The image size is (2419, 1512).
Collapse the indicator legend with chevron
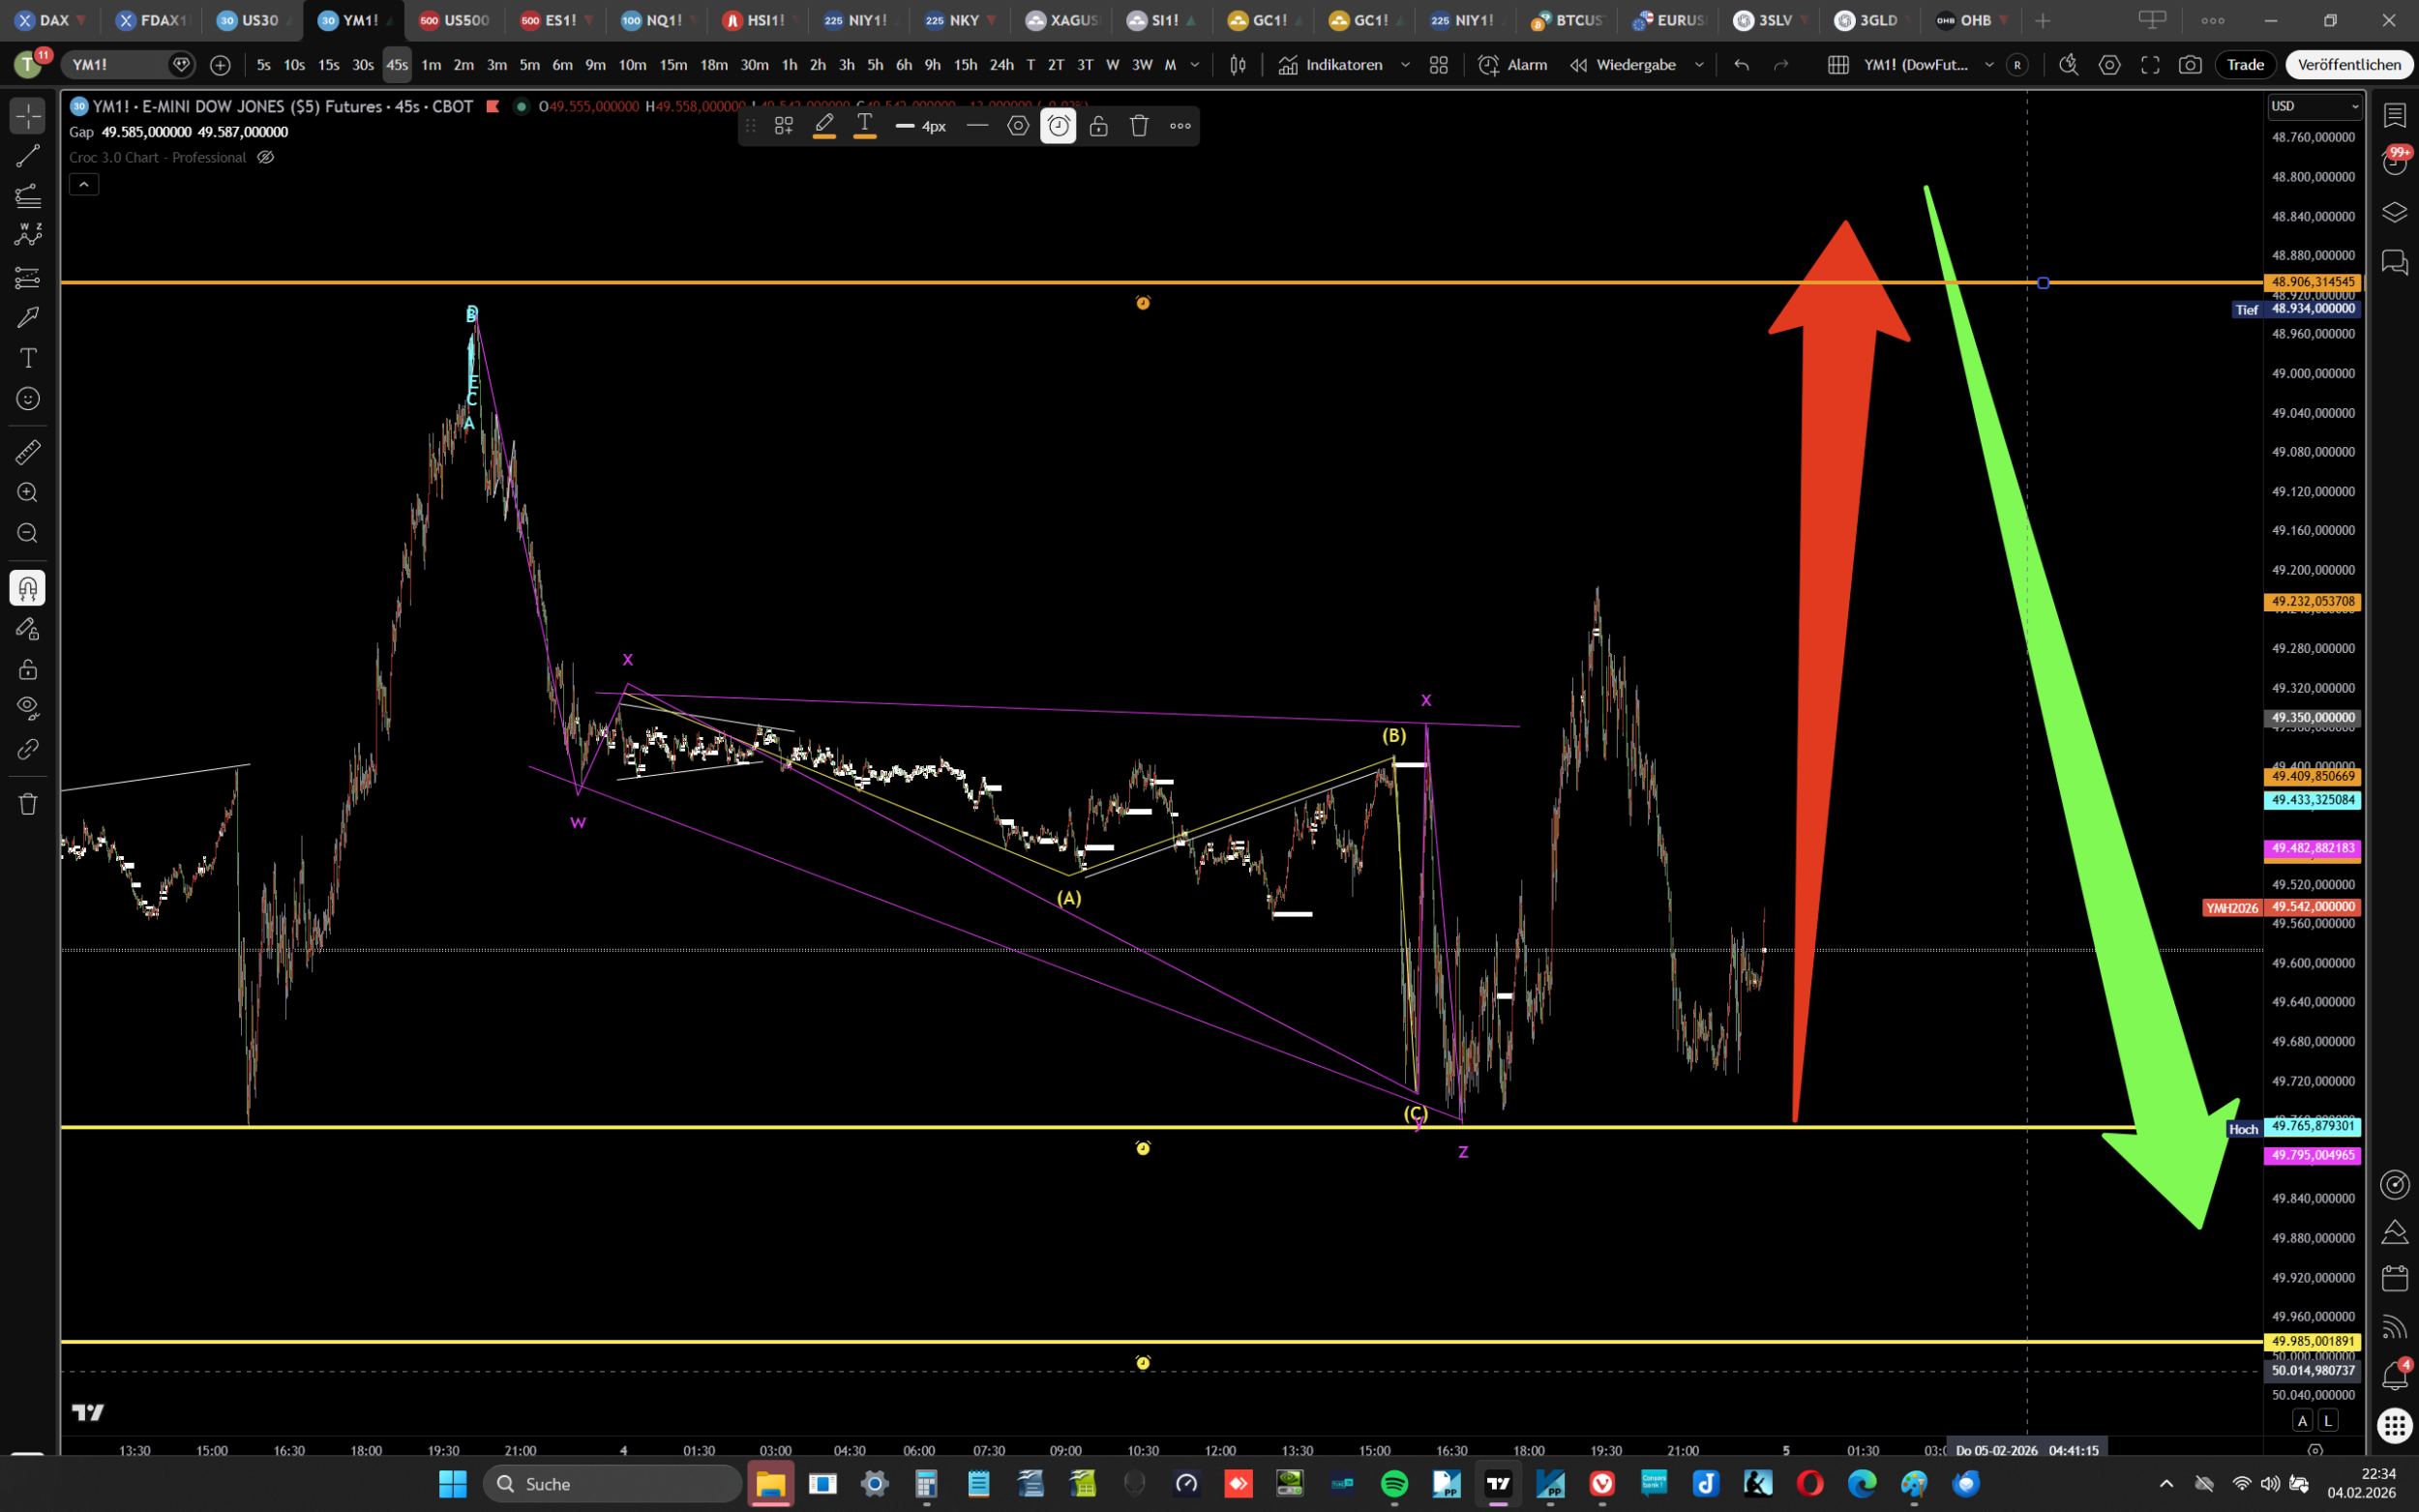pos(84,184)
